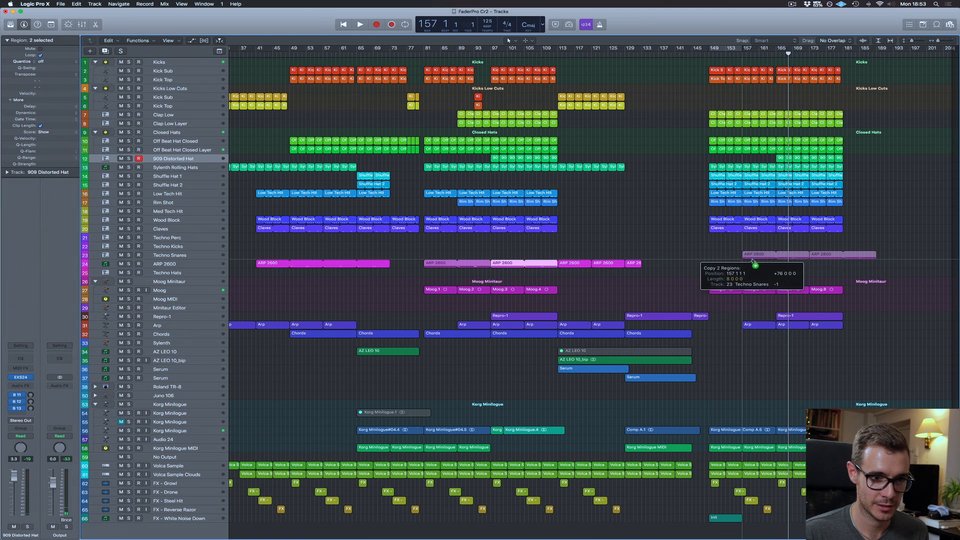Click the Catch playhead button

[219, 40]
